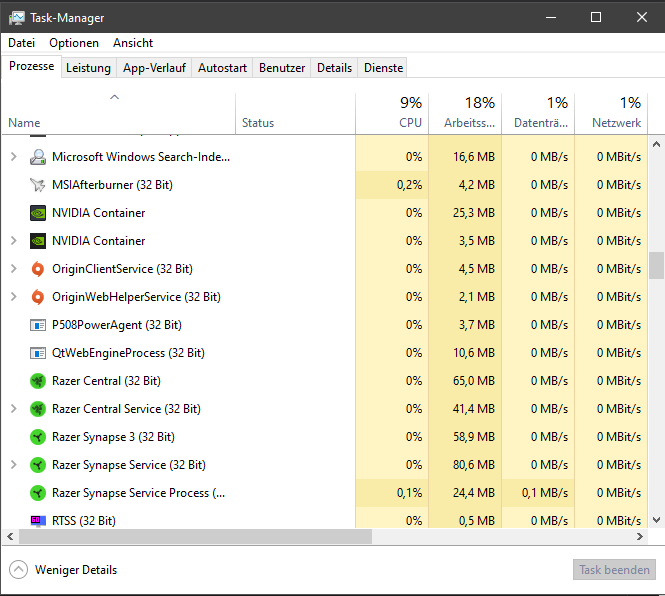The width and height of the screenshot is (665, 596).
Task: Expand the Razer Synapse Service process
Action: point(14,465)
